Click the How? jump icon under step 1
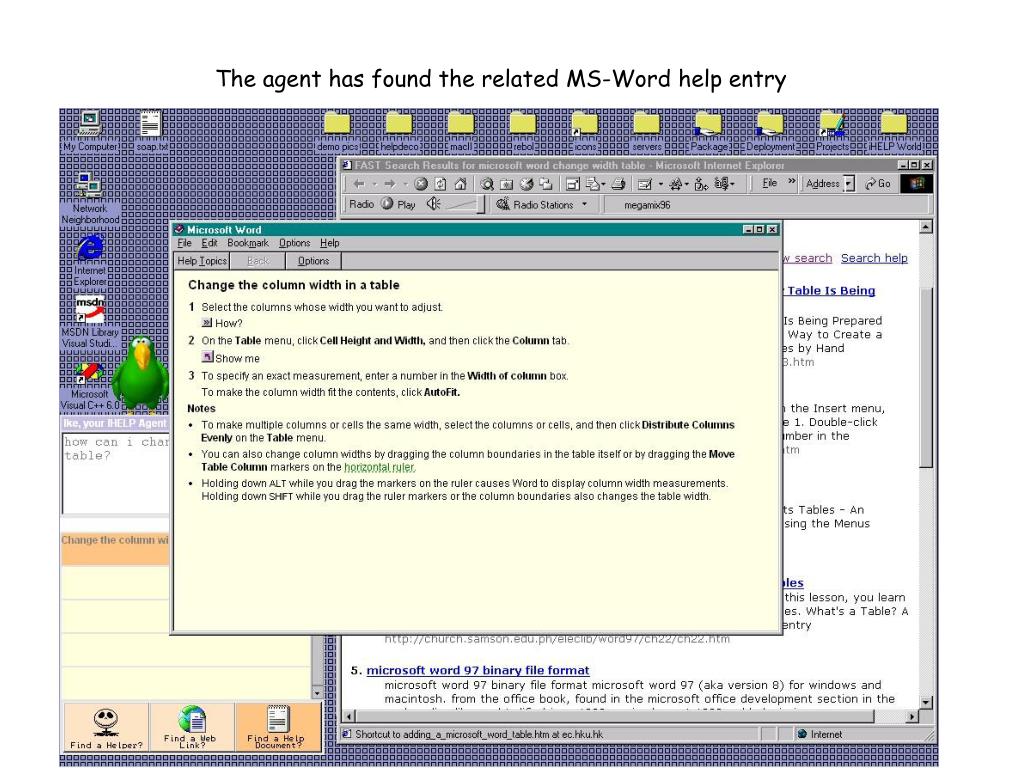 coord(207,323)
